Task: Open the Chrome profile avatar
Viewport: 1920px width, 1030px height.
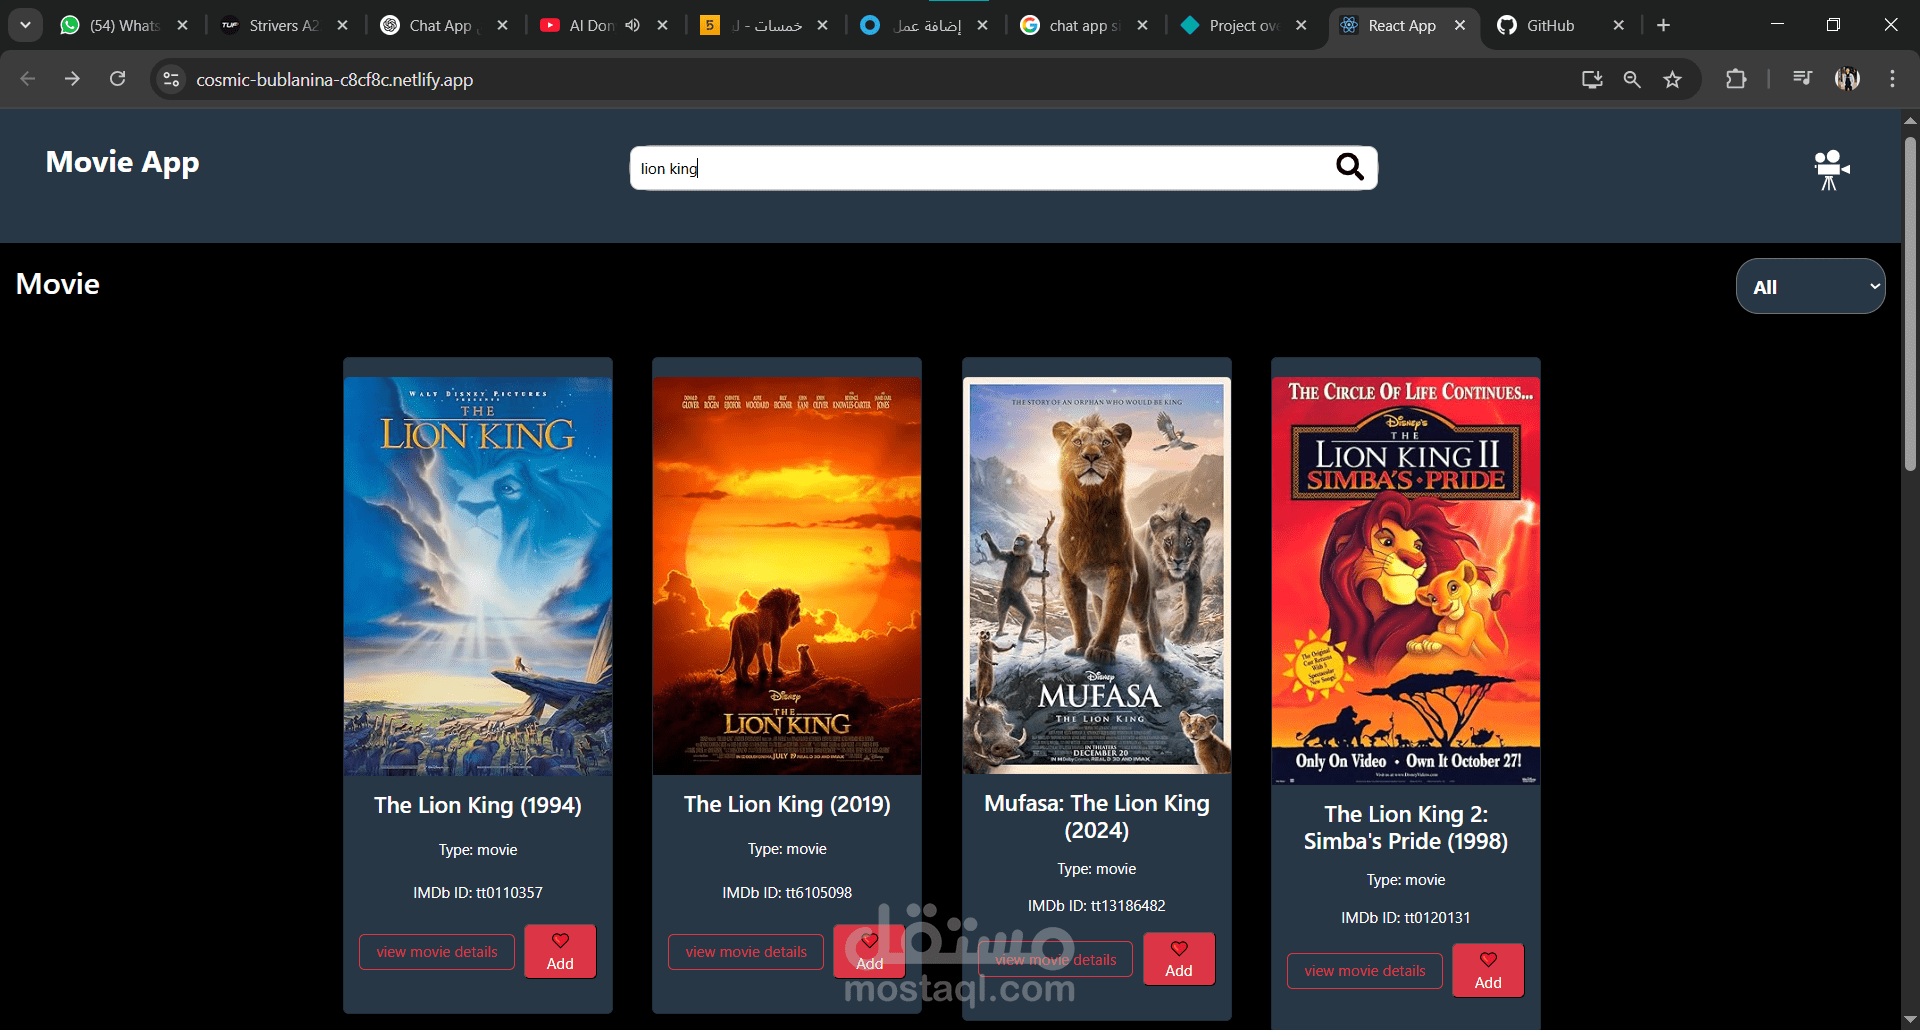Action: pos(1847,79)
